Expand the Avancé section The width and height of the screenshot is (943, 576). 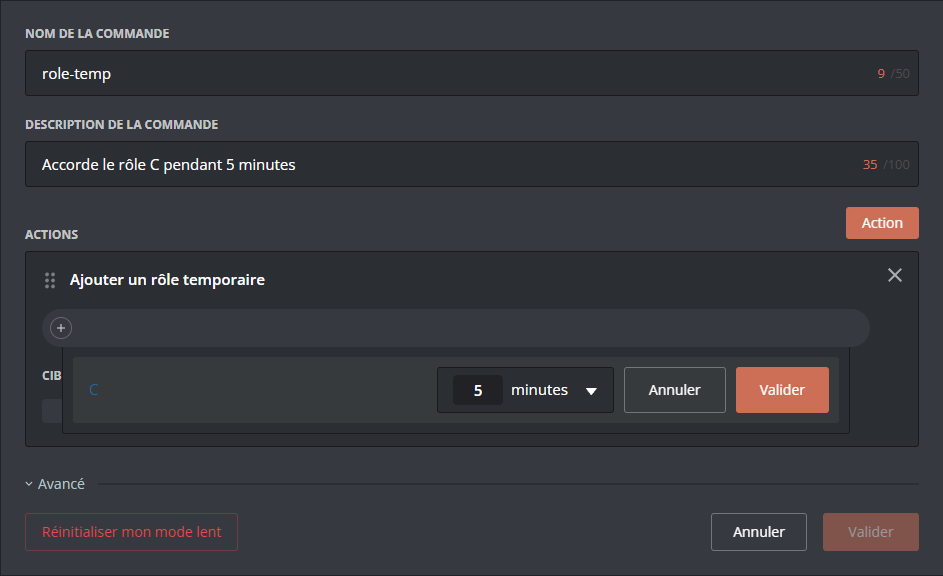click(x=56, y=484)
